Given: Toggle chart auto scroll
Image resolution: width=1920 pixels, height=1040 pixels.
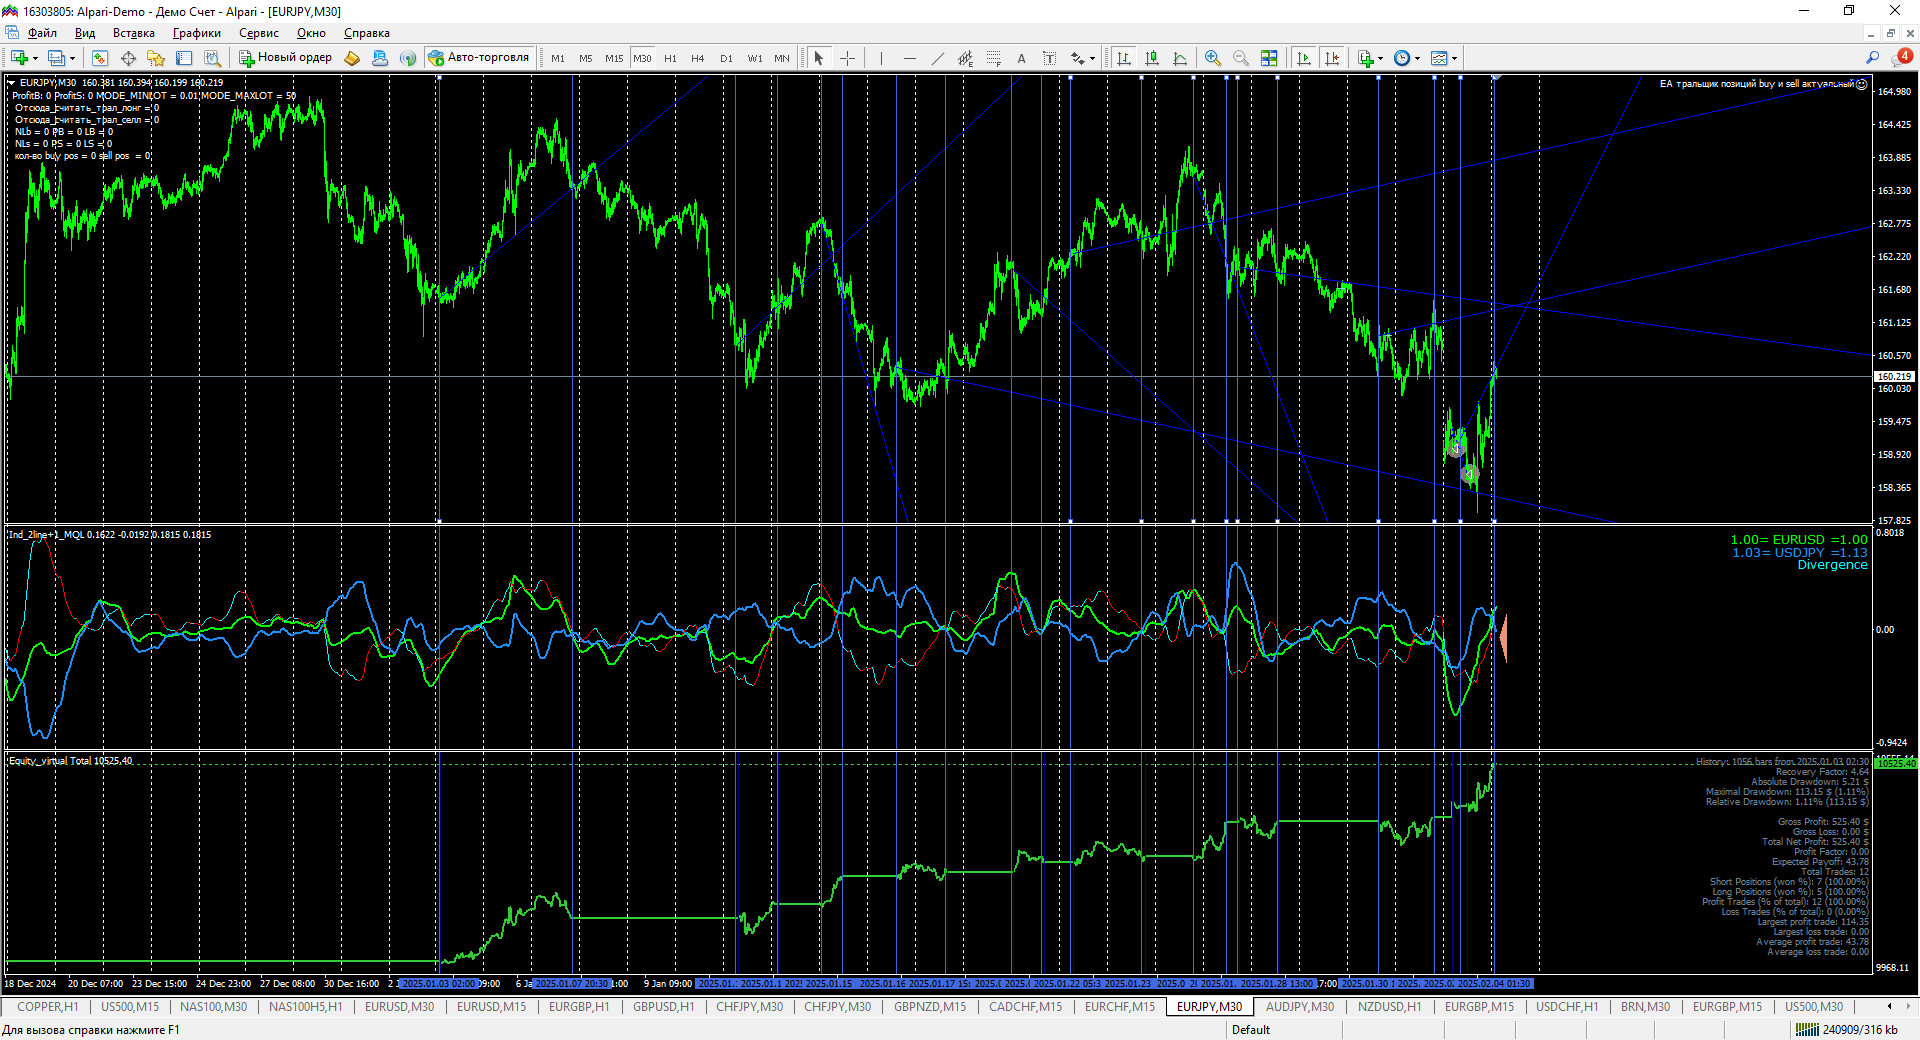Looking at the screenshot, I should pos(1304,58).
